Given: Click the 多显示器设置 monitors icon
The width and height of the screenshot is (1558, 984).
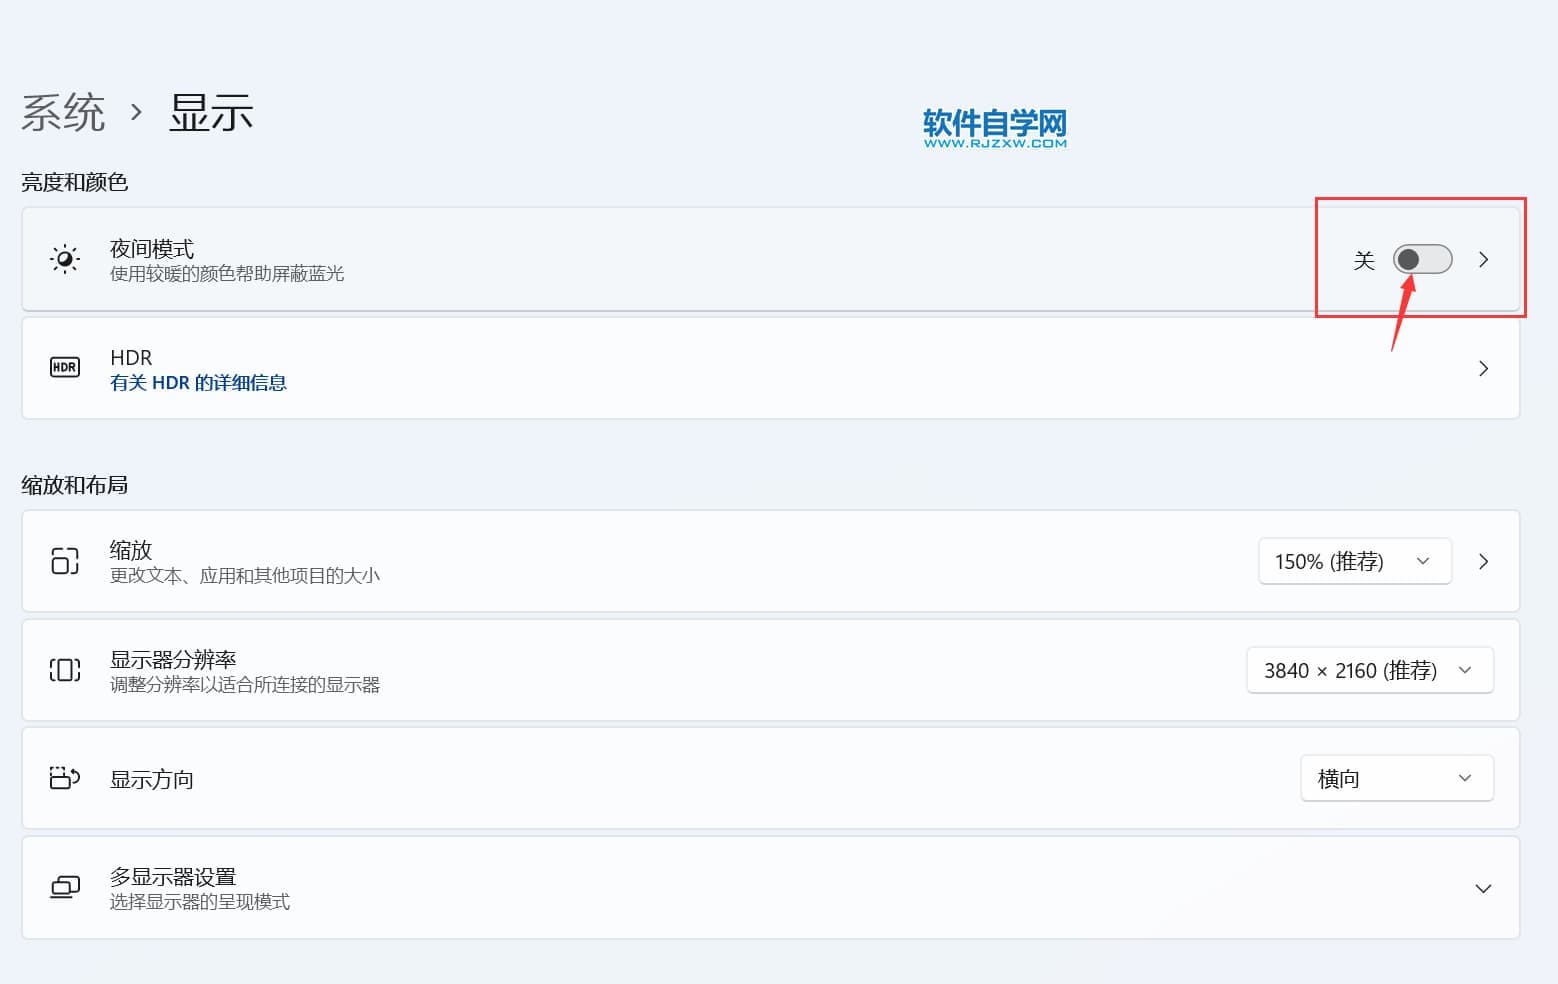Looking at the screenshot, I should 65,888.
